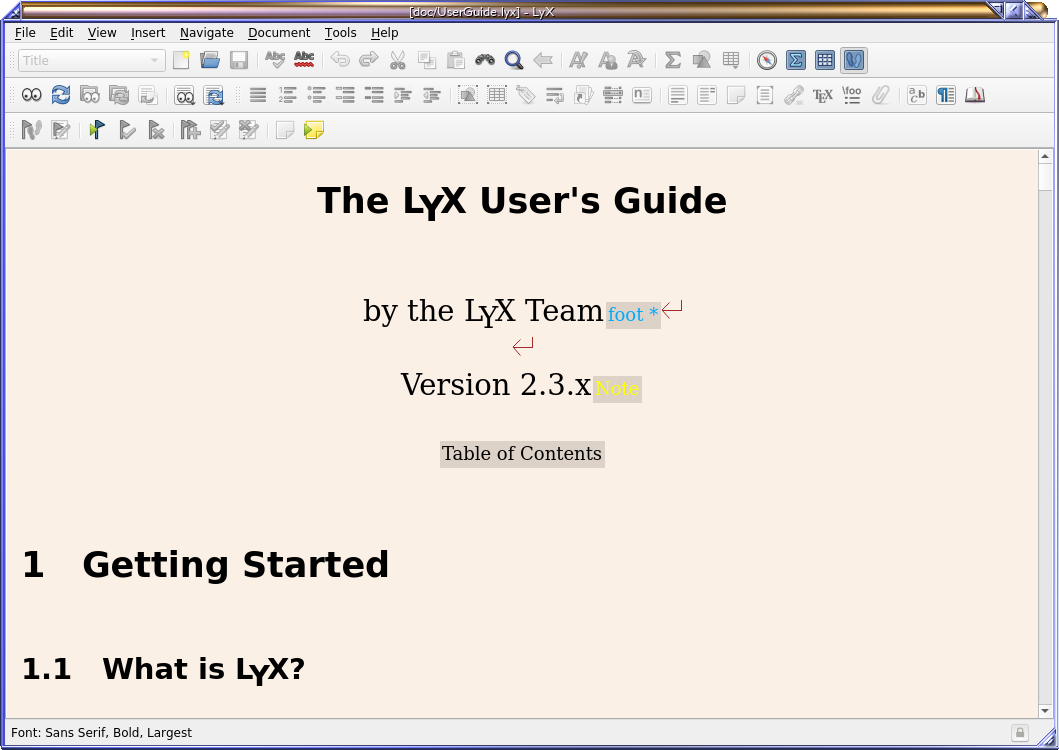1059x750 pixels.
Task: Toggle continuous spellcheck (Abc with red underline)
Action: click(304, 60)
